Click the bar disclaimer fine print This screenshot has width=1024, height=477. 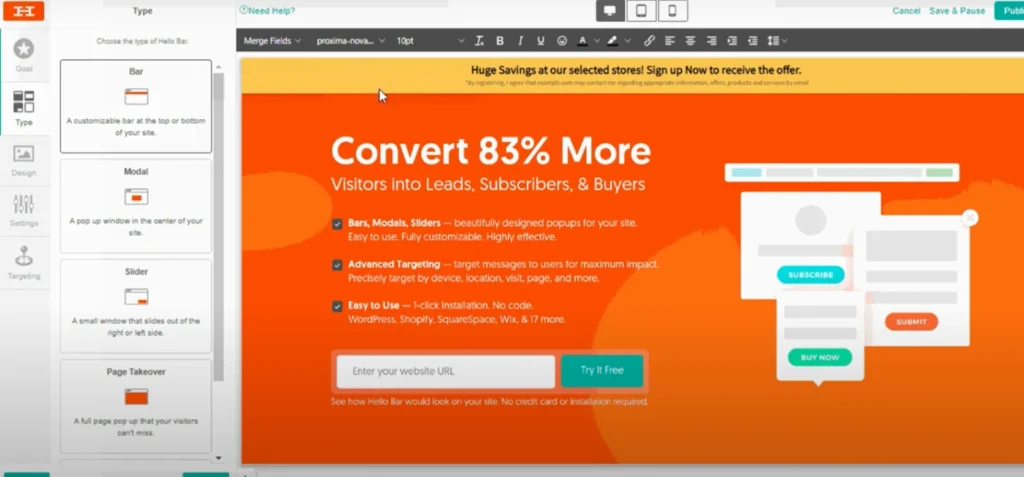point(637,83)
